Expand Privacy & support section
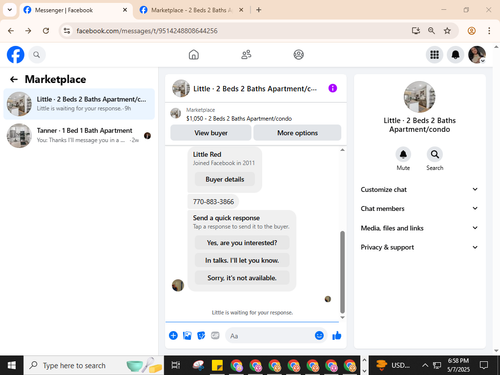The image size is (500, 375). [419, 247]
